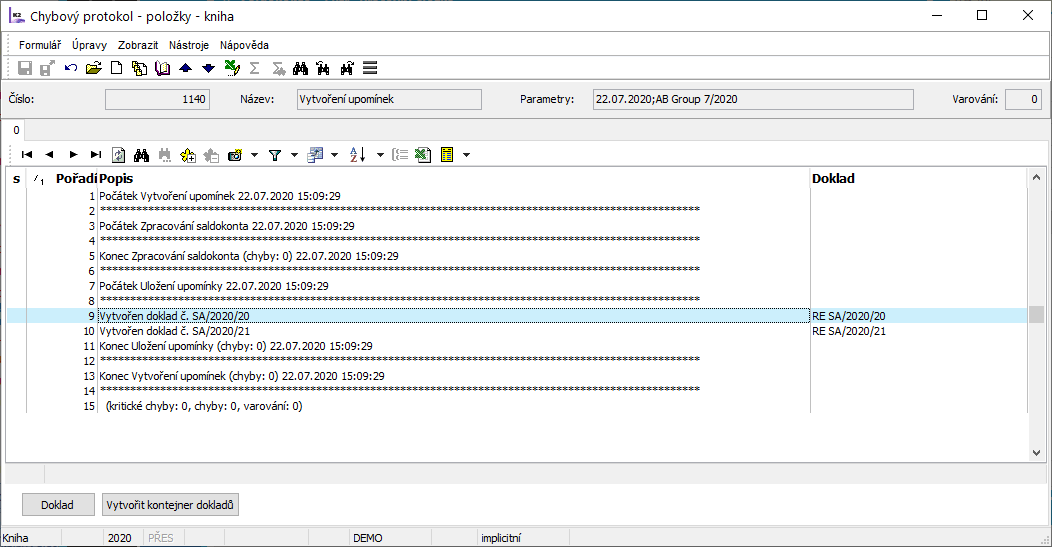Image resolution: width=1052 pixels, height=547 pixels.
Task: Click the grid scrollbar down arrow
Action: click(1037, 453)
